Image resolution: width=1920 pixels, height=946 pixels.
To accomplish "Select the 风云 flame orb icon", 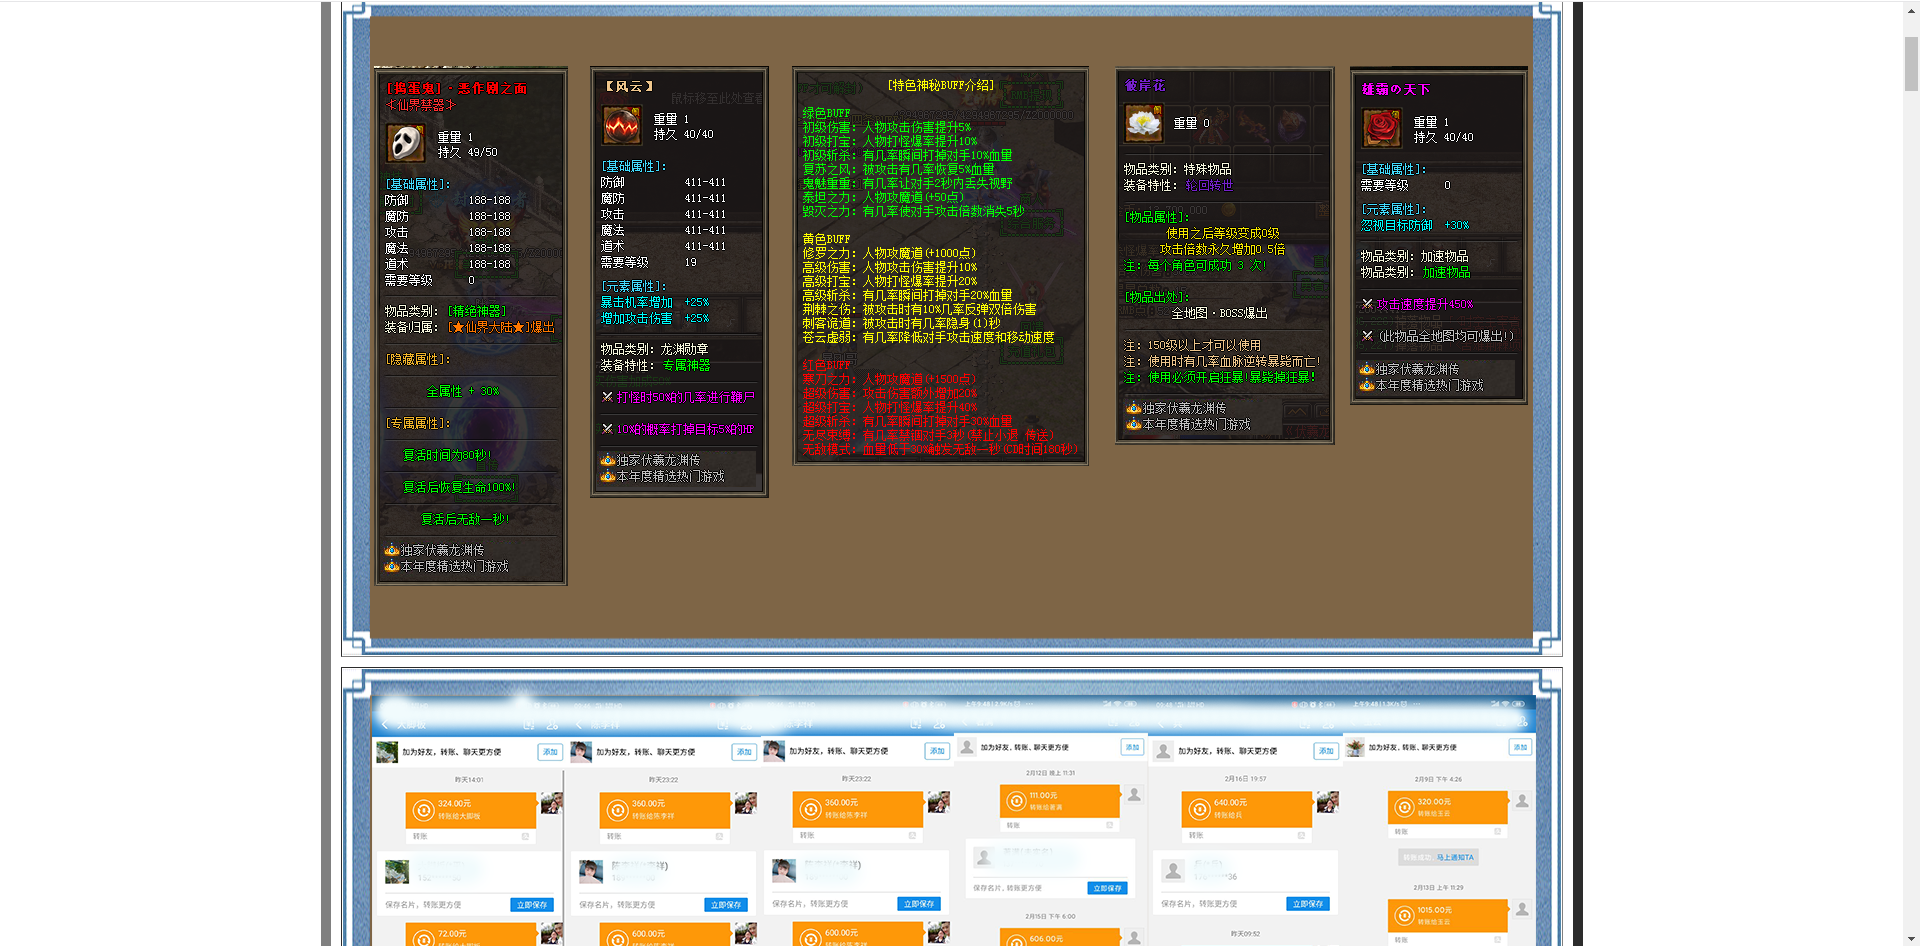I will 622,126.
